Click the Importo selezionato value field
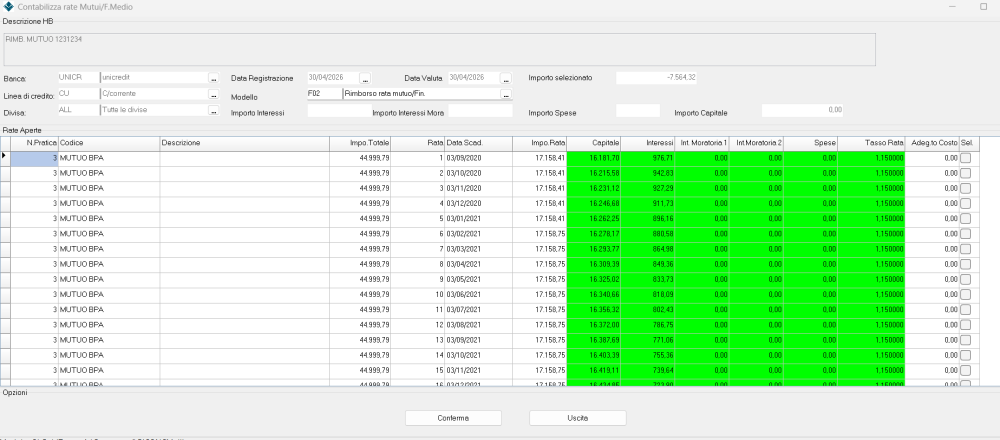The image size is (1000, 440). pyautogui.click(x=656, y=78)
